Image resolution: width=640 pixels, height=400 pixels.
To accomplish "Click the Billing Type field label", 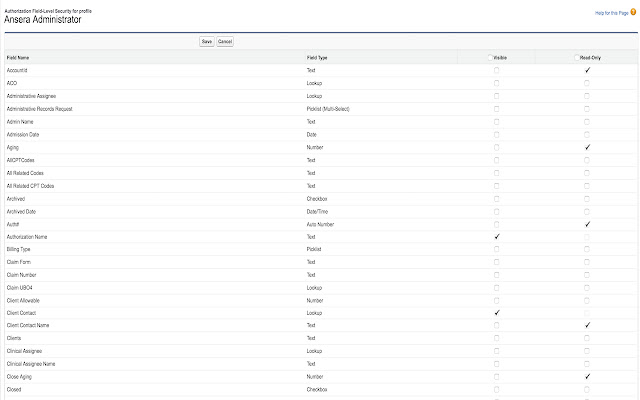I will (x=18, y=249).
